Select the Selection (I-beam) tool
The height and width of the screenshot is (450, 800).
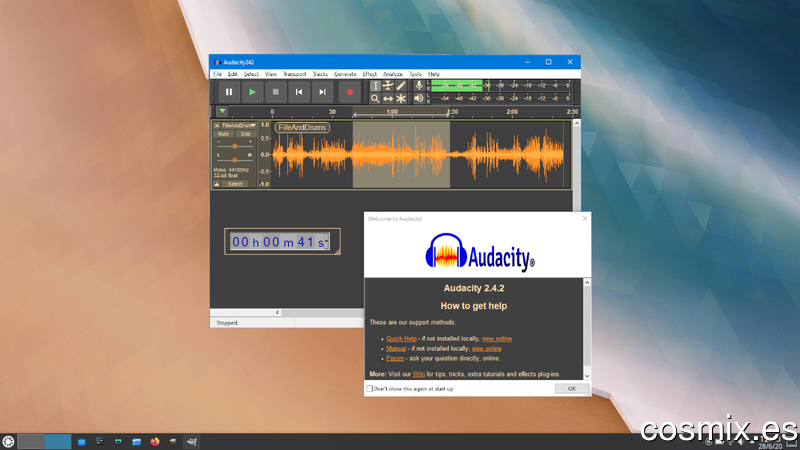tap(375, 86)
